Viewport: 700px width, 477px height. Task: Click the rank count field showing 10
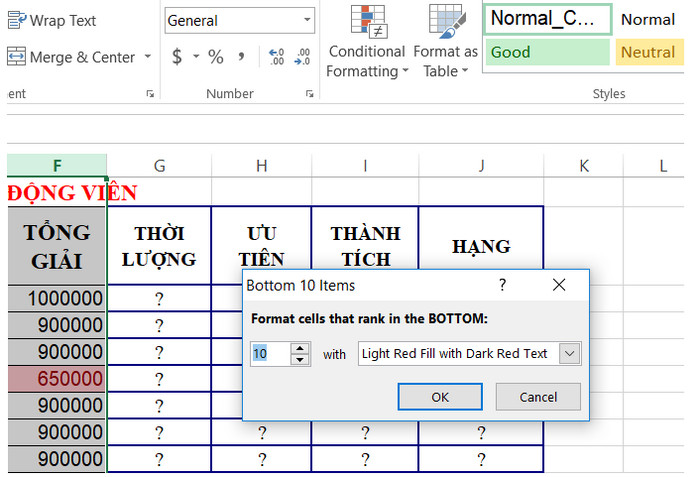[271, 354]
